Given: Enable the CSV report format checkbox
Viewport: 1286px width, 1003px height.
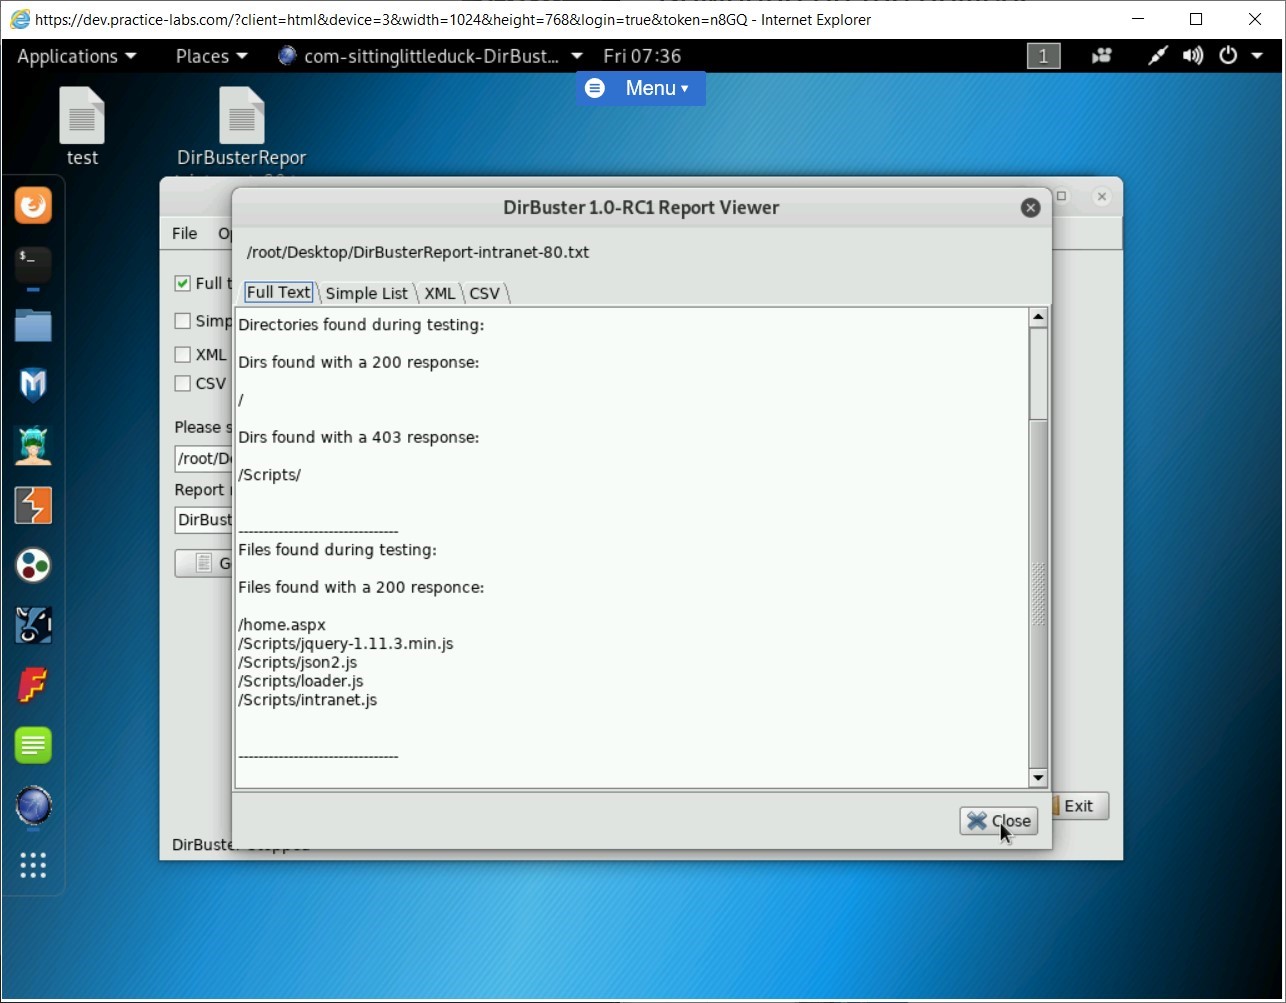Looking at the screenshot, I should click(x=183, y=383).
